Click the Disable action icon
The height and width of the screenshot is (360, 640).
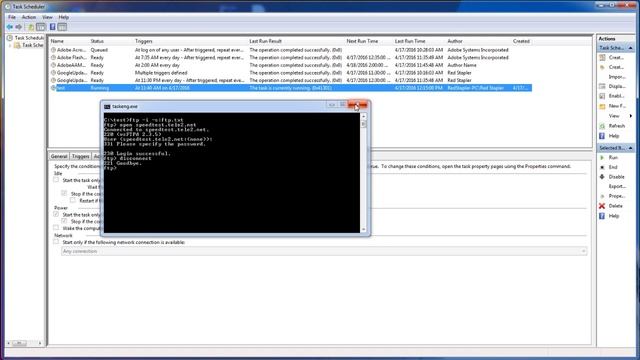click(602, 177)
